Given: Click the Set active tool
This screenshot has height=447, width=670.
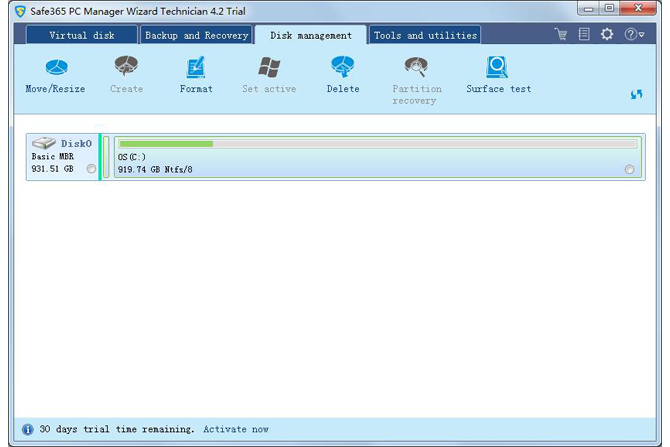Looking at the screenshot, I should point(269,75).
